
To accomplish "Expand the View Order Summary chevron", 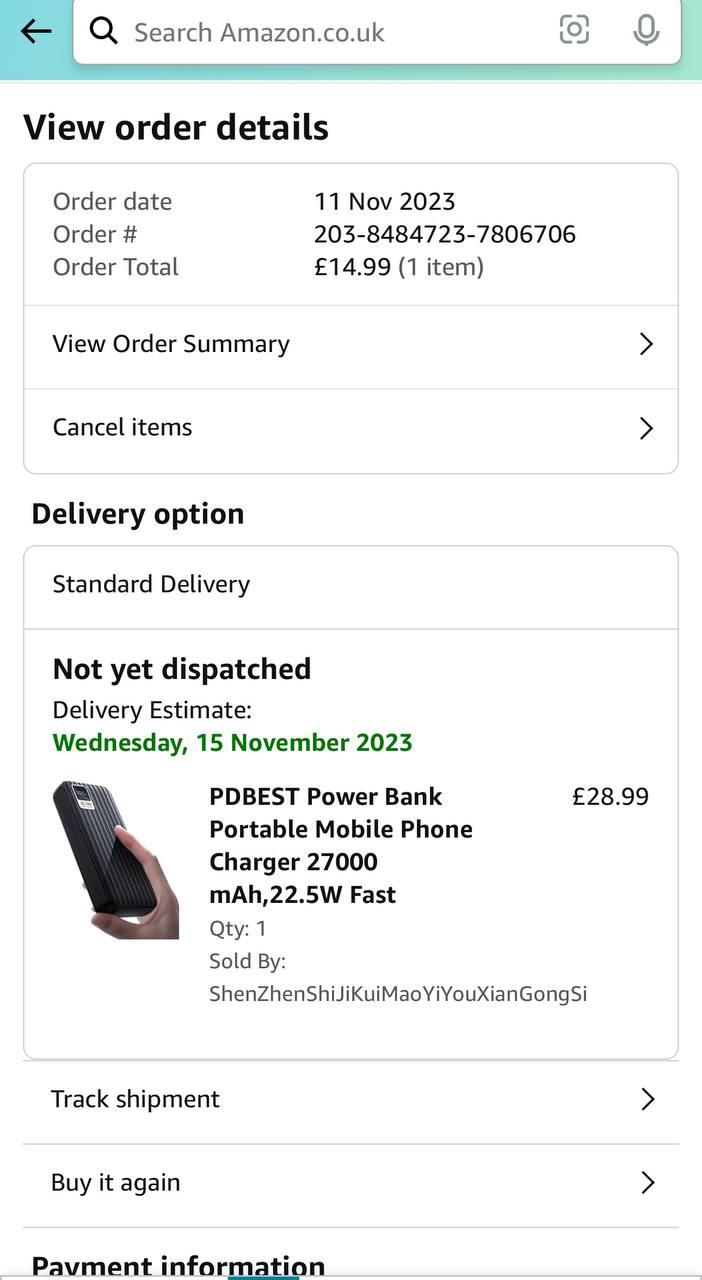I will coord(646,344).
